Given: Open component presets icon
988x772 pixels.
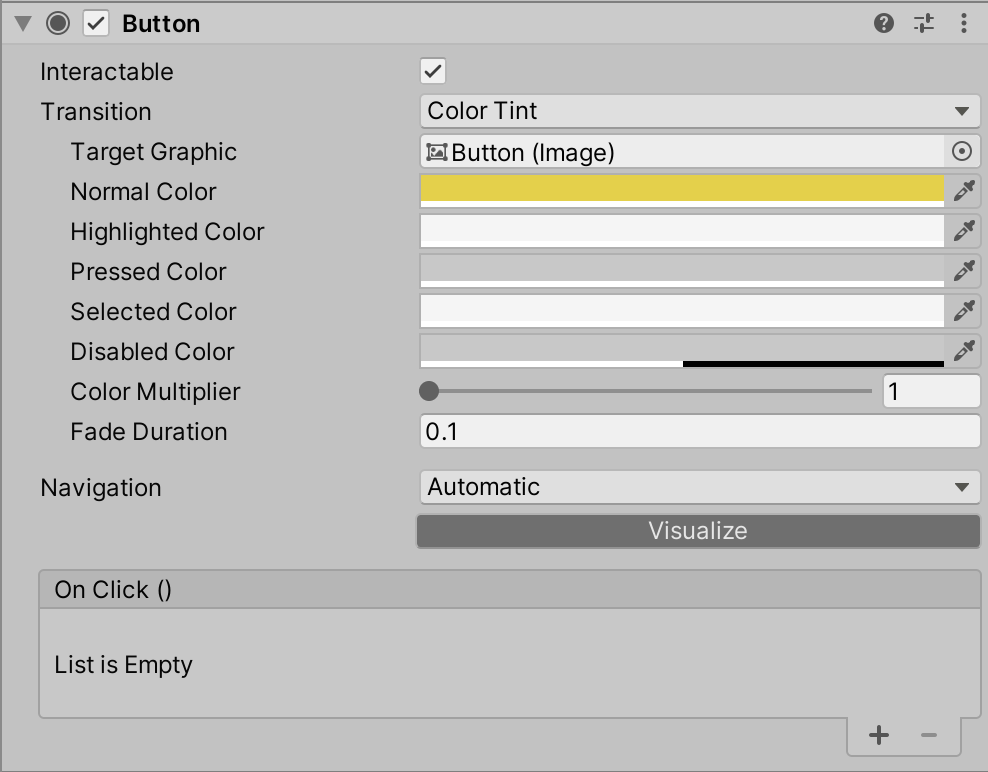Looking at the screenshot, I should pyautogui.click(x=924, y=23).
